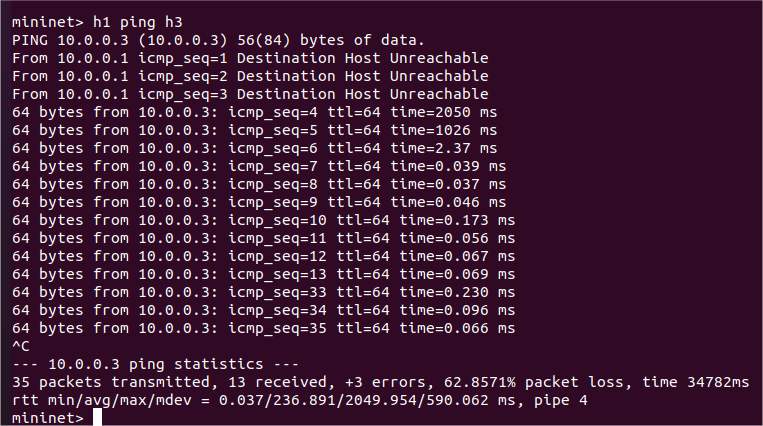Viewport: 763px width, 426px height.
Task: Click the icmp_seq=13 reply line
Action: 262,274
